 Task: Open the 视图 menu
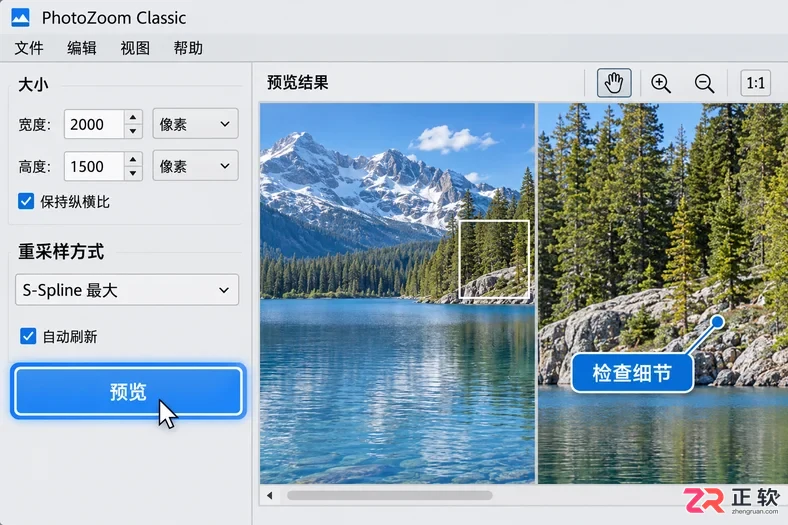[135, 48]
